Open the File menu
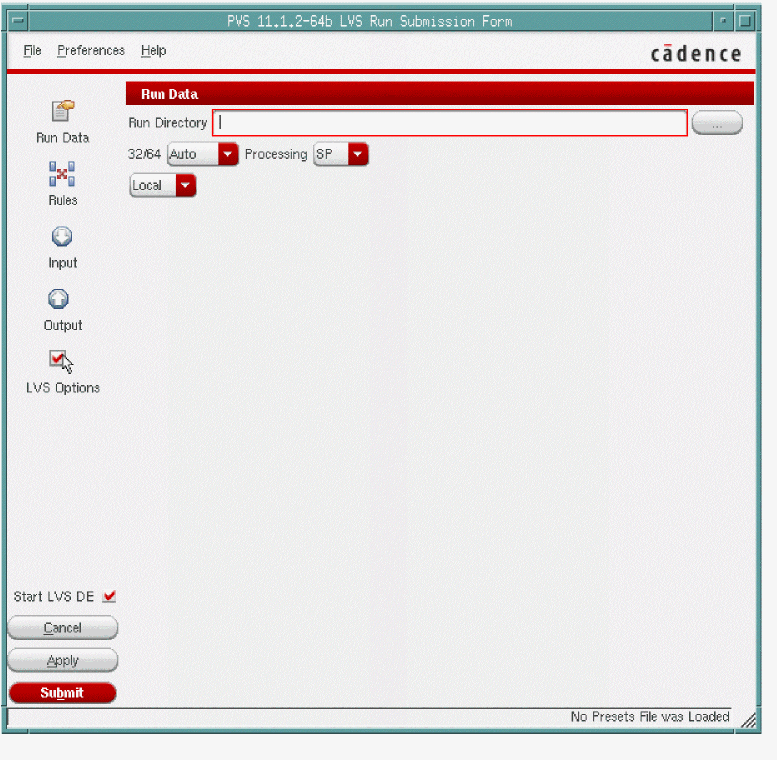777x760 pixels. click(32, 51)
